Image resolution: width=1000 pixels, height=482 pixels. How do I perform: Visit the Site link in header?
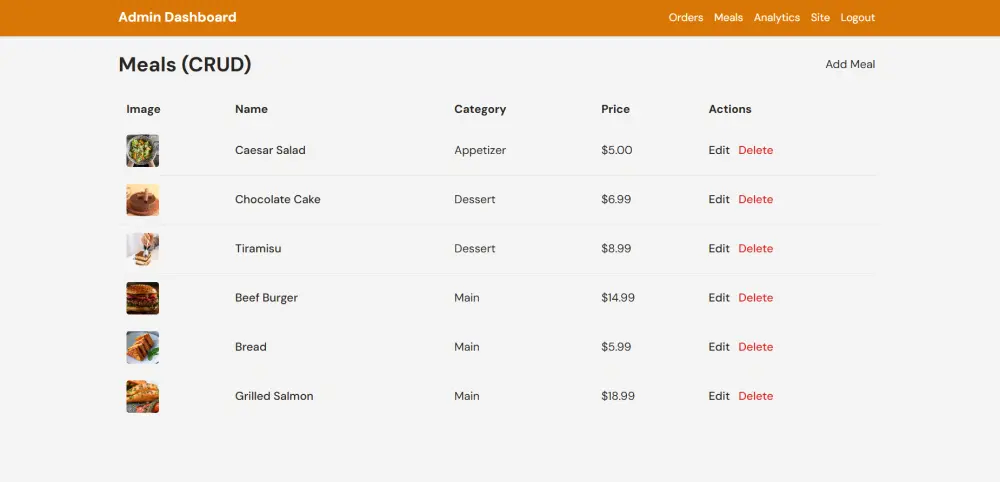(820, 18)
